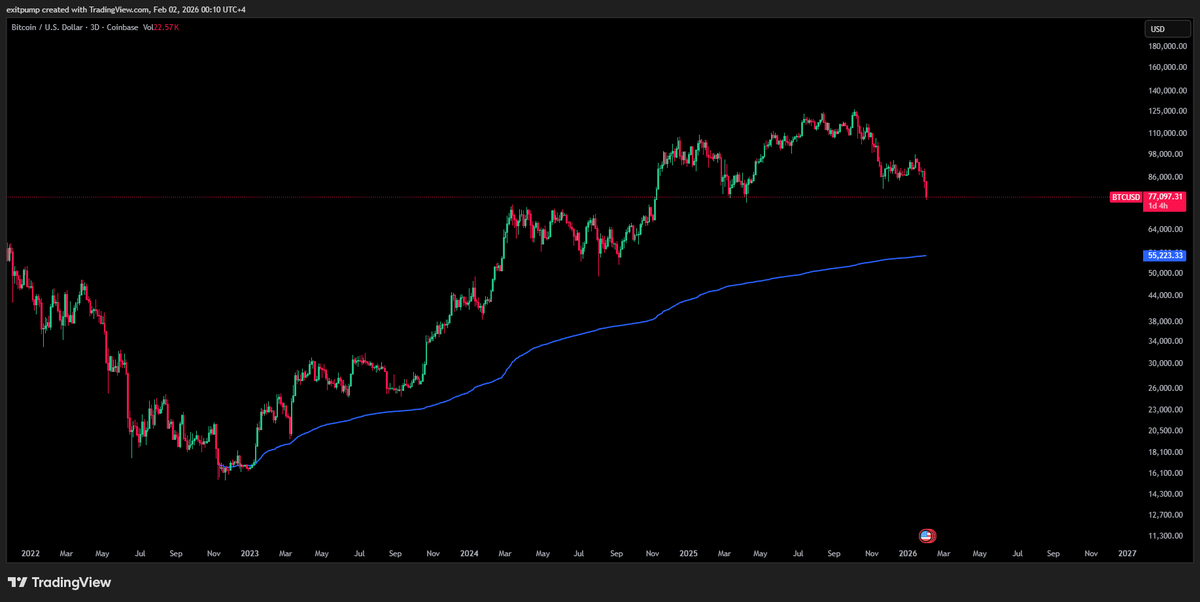Click the blue 55,223.33 moving average label
The width and height of the screenshot is (1200, 602).
coord(1163,255)
